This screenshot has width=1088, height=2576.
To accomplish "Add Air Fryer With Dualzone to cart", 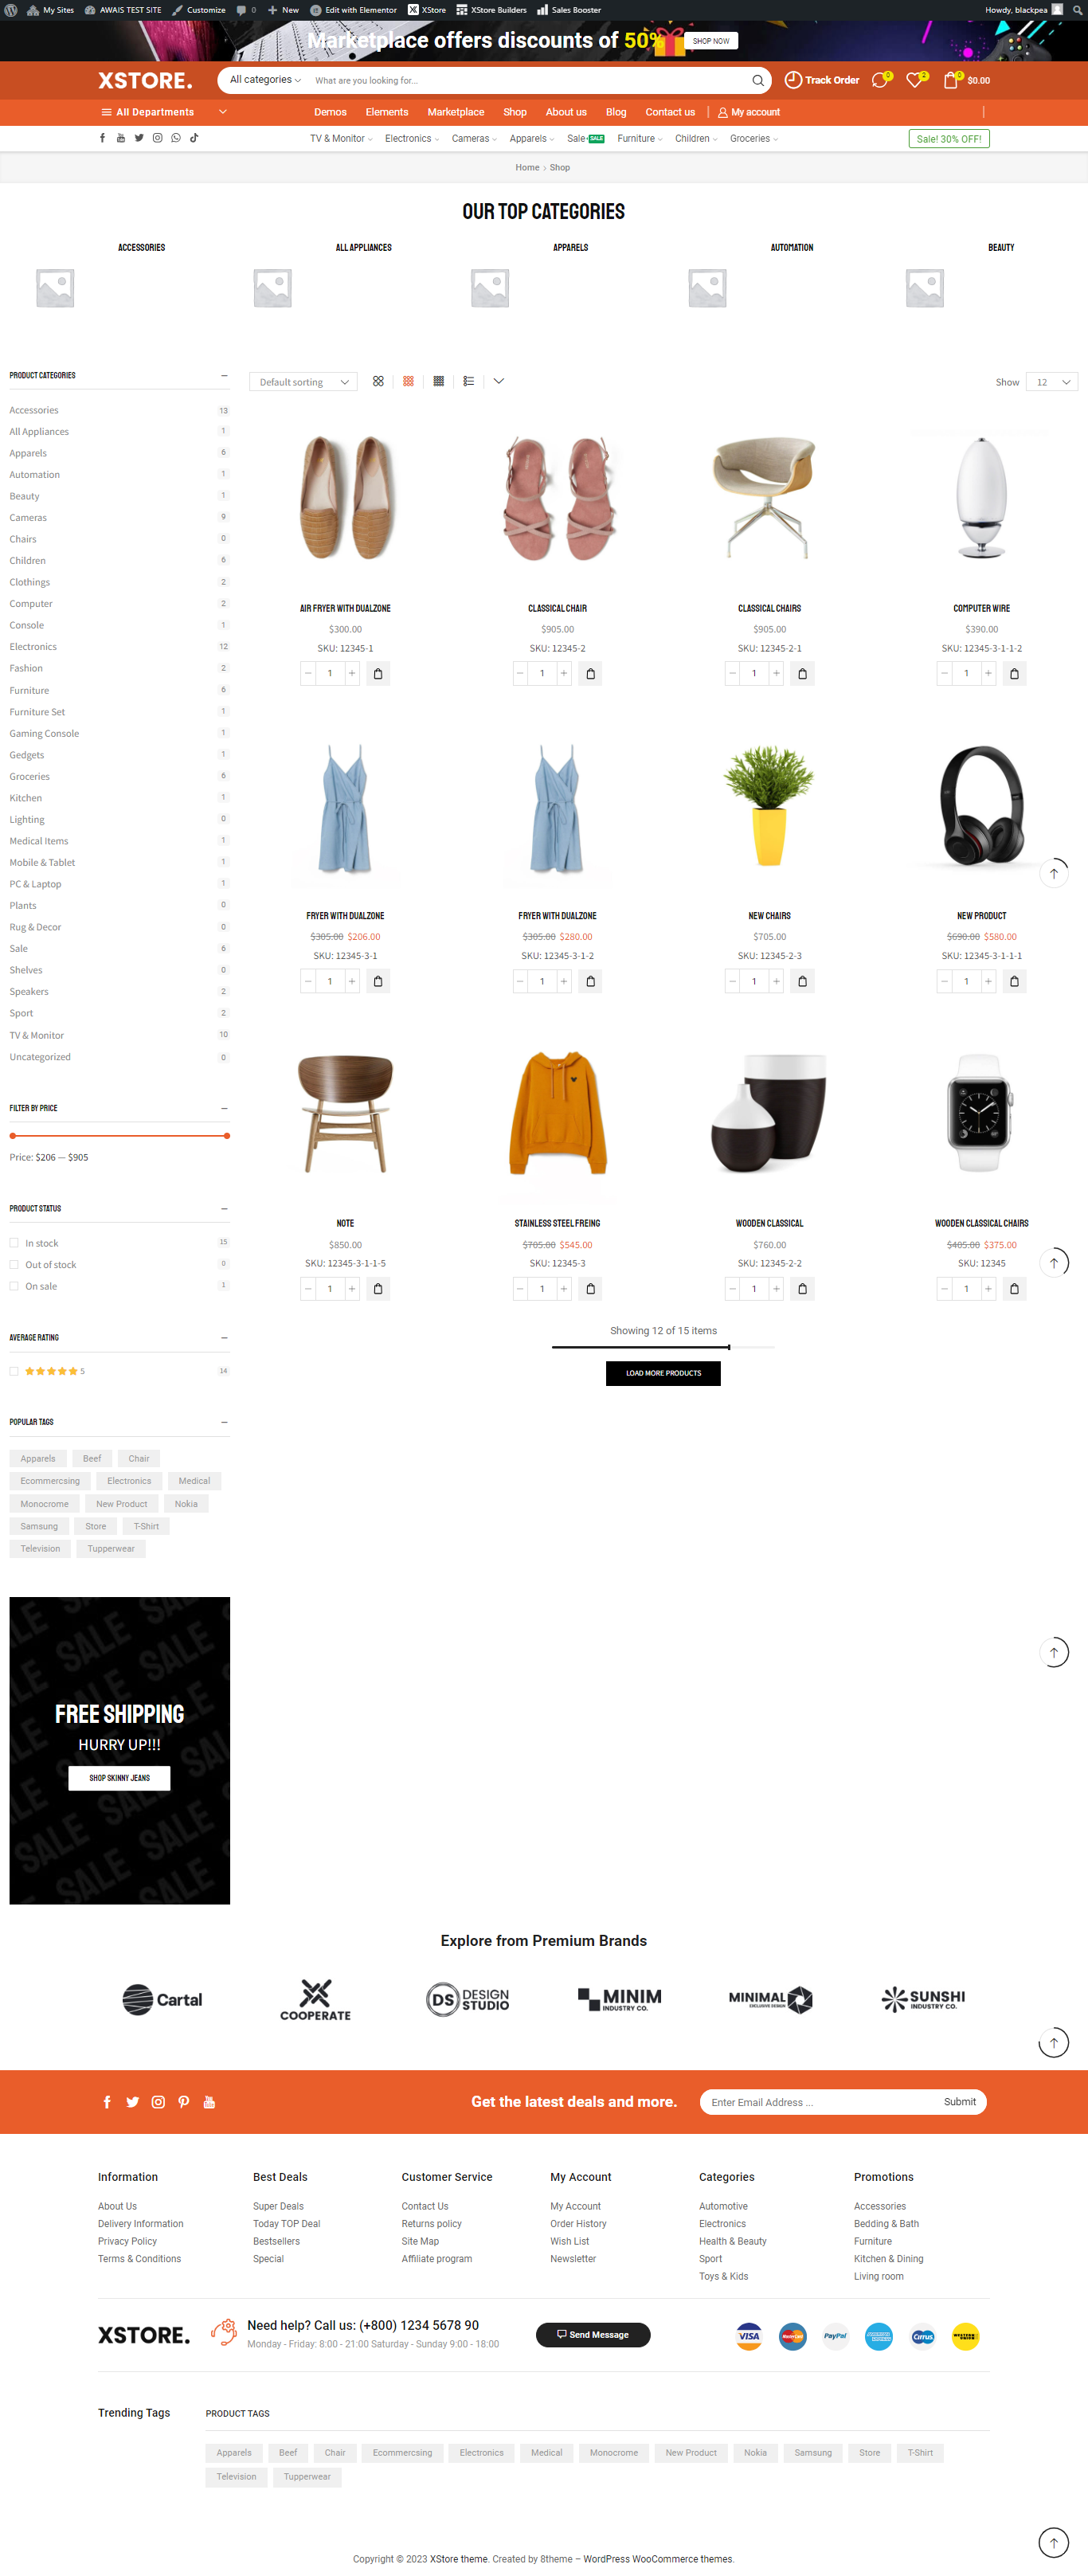I will pyautogui.click(x=378, y=674).
